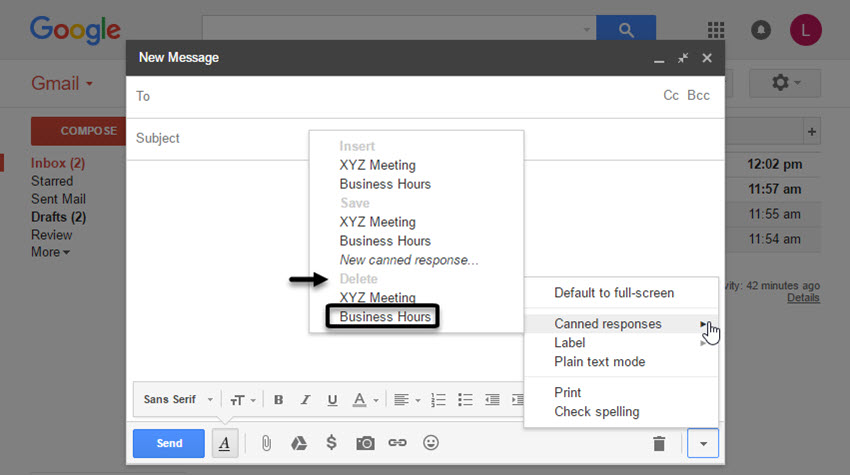The height and width of the screenshot is (475, 850).
Task: Add Bcc recipients
Action: 698,95
